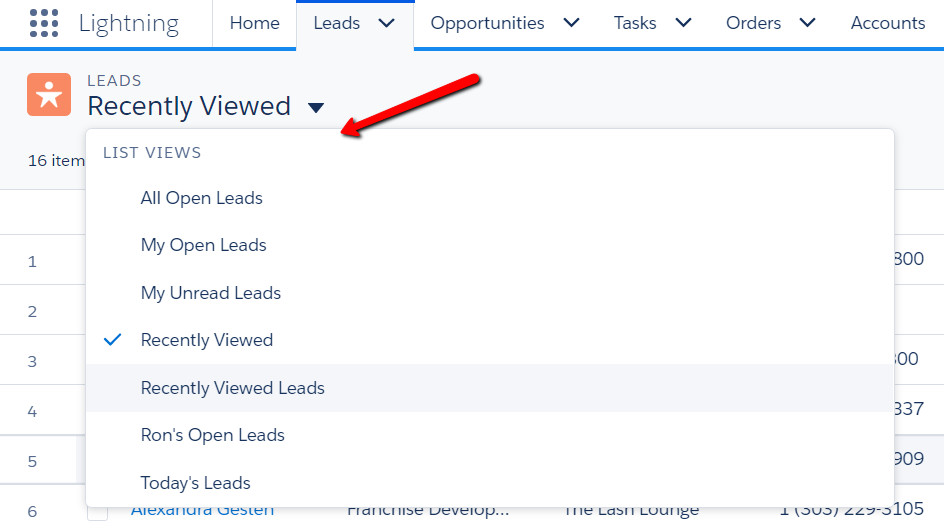Image resolution: width=944 pixels, height=525 pixels.
Task: Click the row 6 phone number ending 3105
Action: click(851, 511)
